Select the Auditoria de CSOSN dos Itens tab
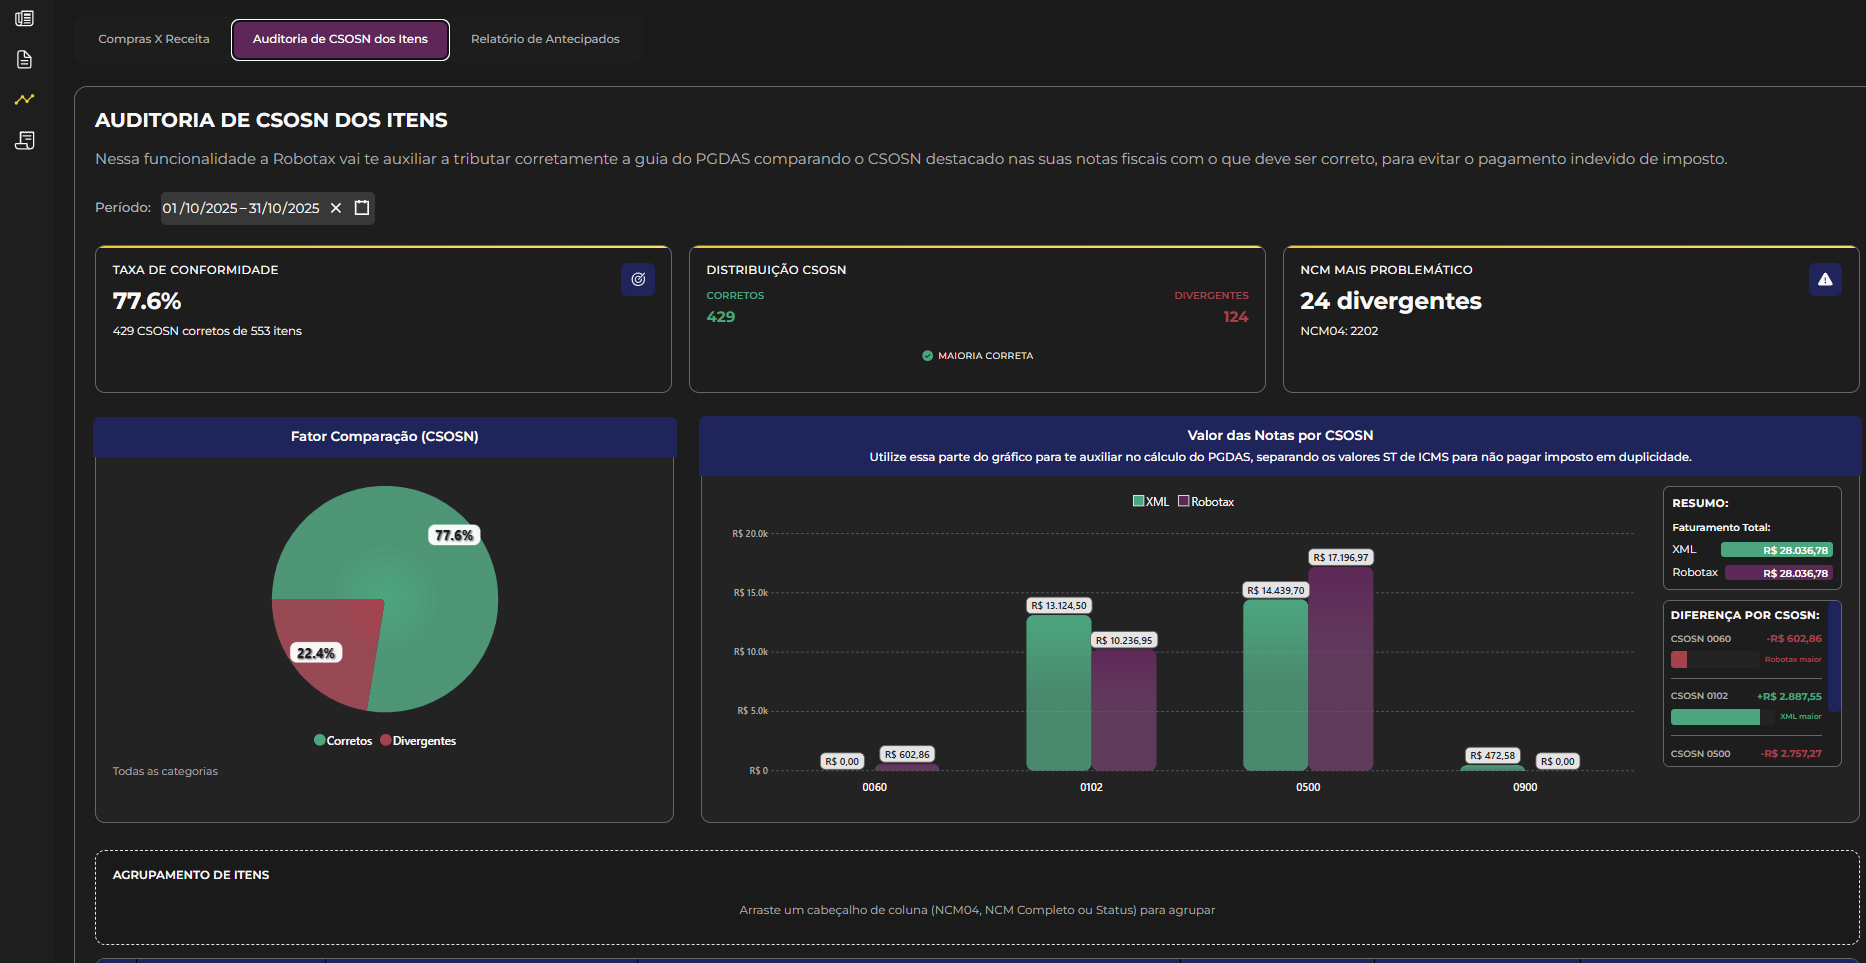 click(340, 39)
